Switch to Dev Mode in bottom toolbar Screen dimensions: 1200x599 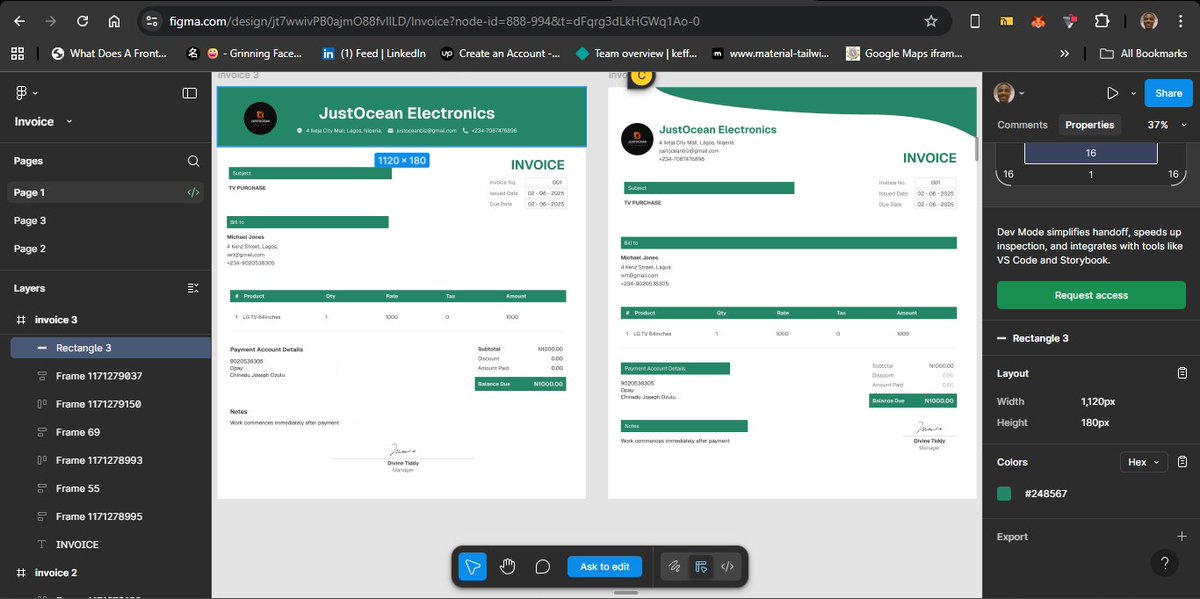tap(728, 567)
